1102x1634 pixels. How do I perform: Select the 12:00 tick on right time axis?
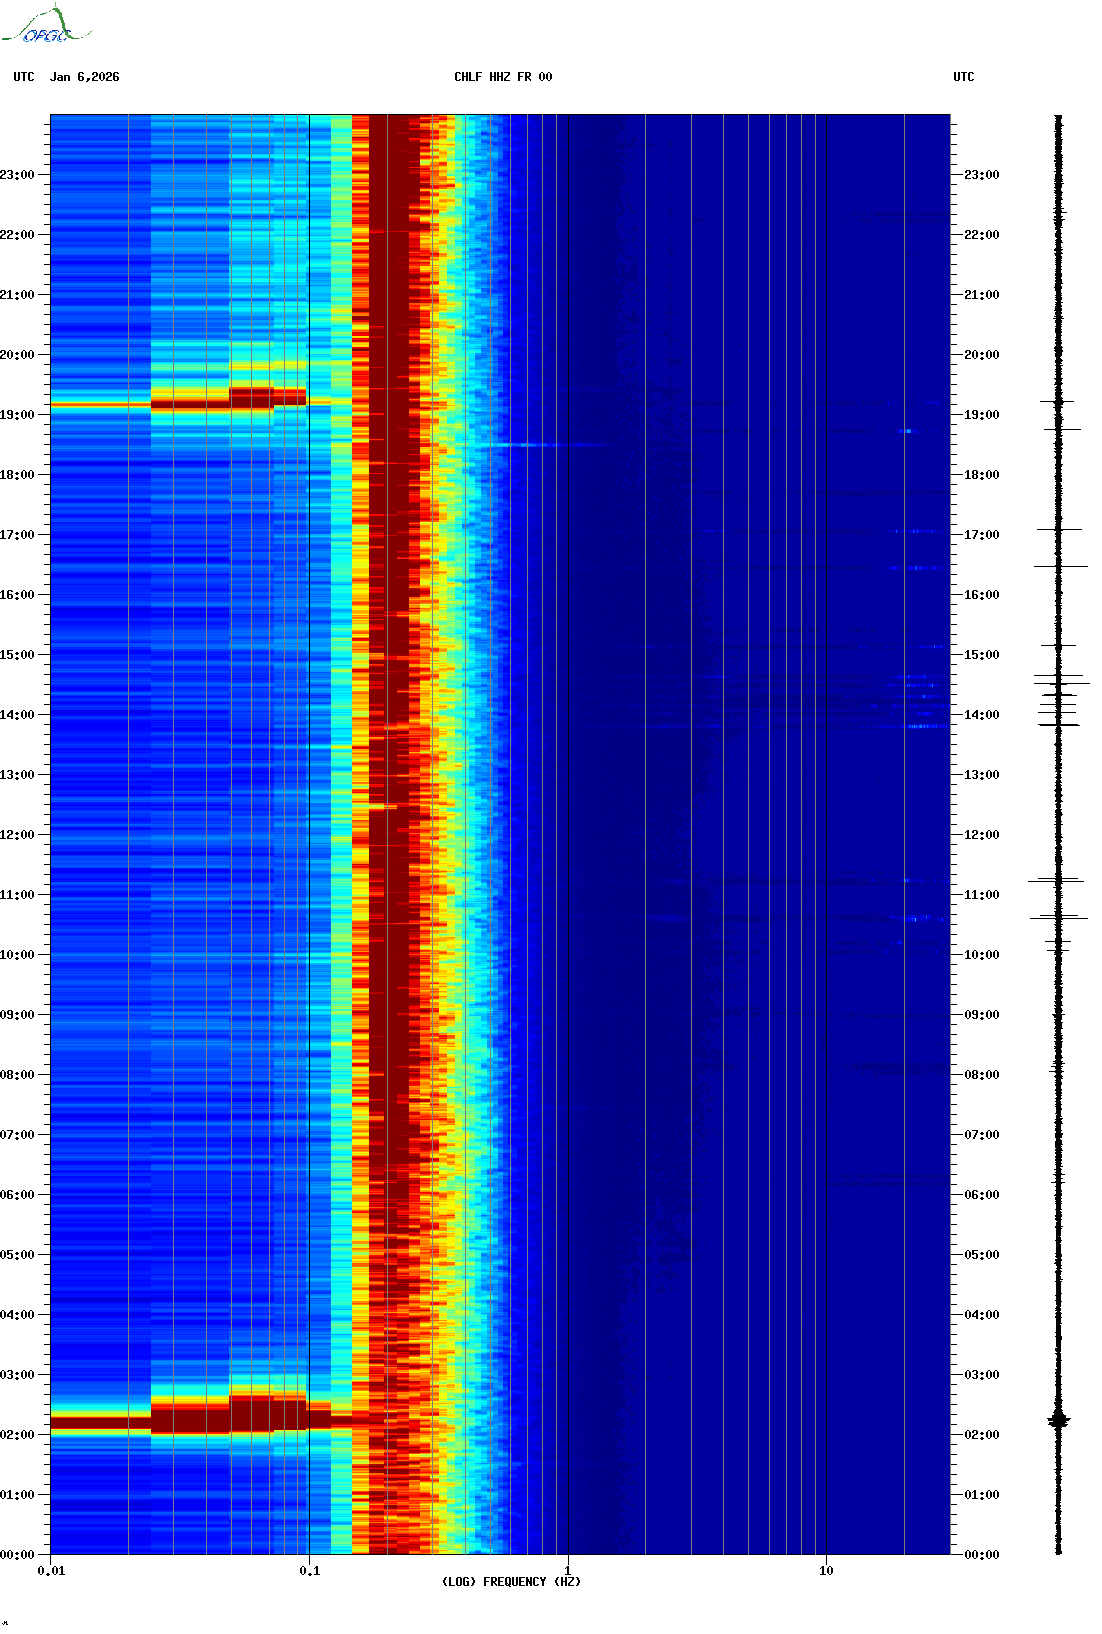click(x=981, y=835)
